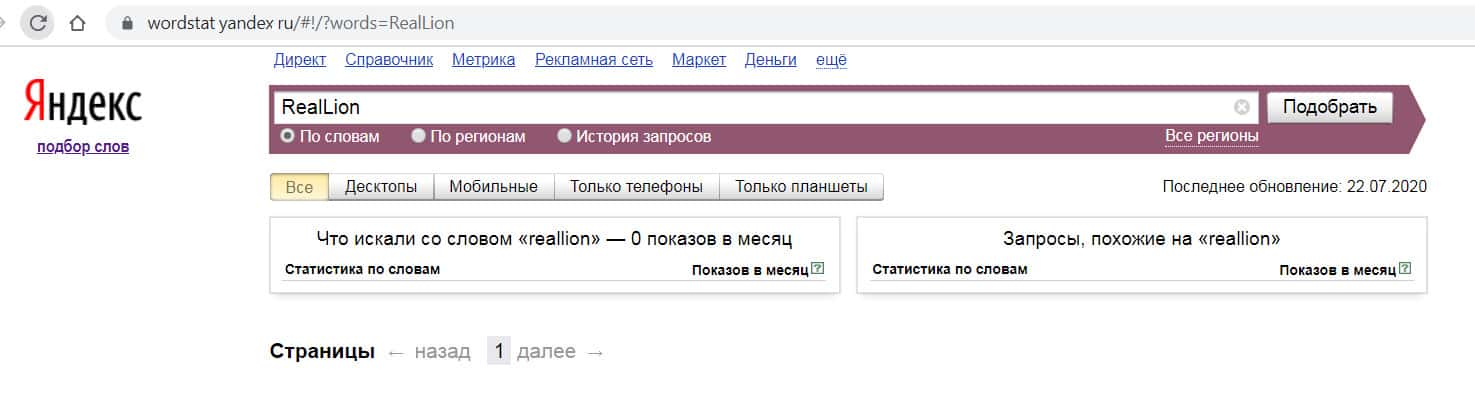Click the browser home icon
The width and height of the screenshot is (1475, 402).
77,23
